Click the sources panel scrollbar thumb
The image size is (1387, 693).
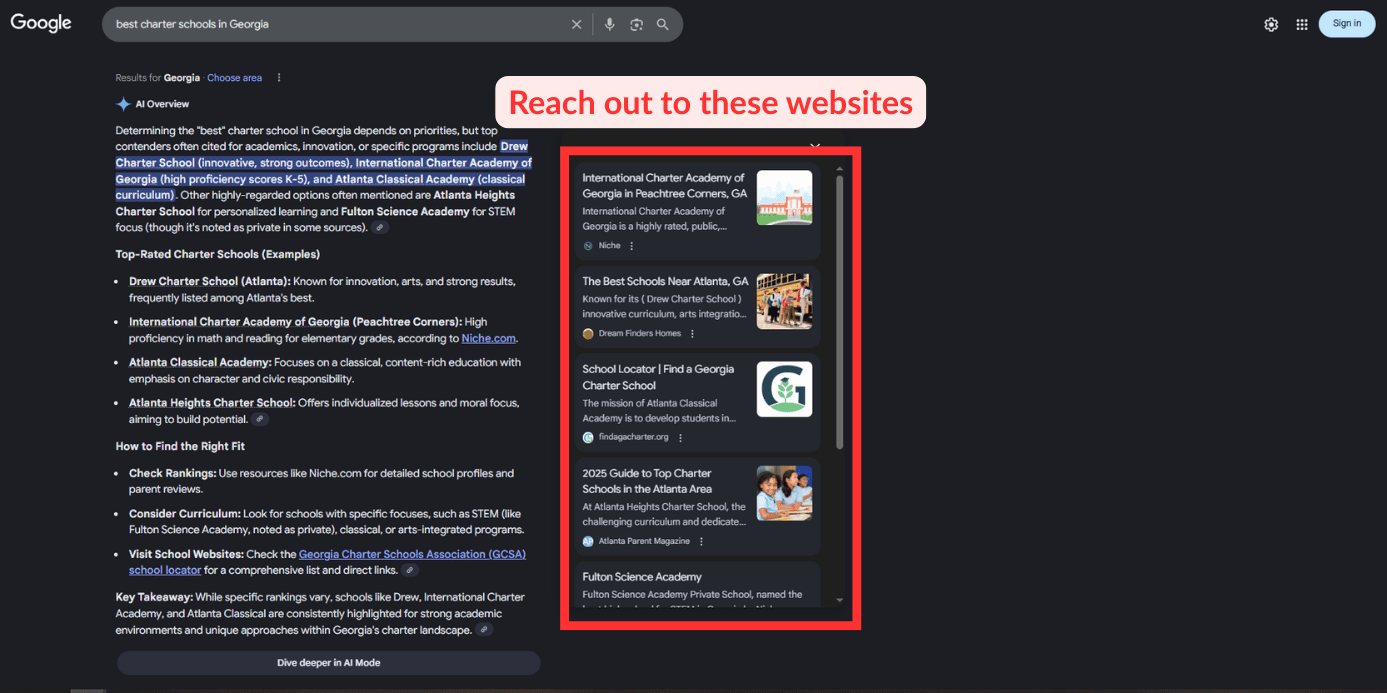[x=840, y=313]
